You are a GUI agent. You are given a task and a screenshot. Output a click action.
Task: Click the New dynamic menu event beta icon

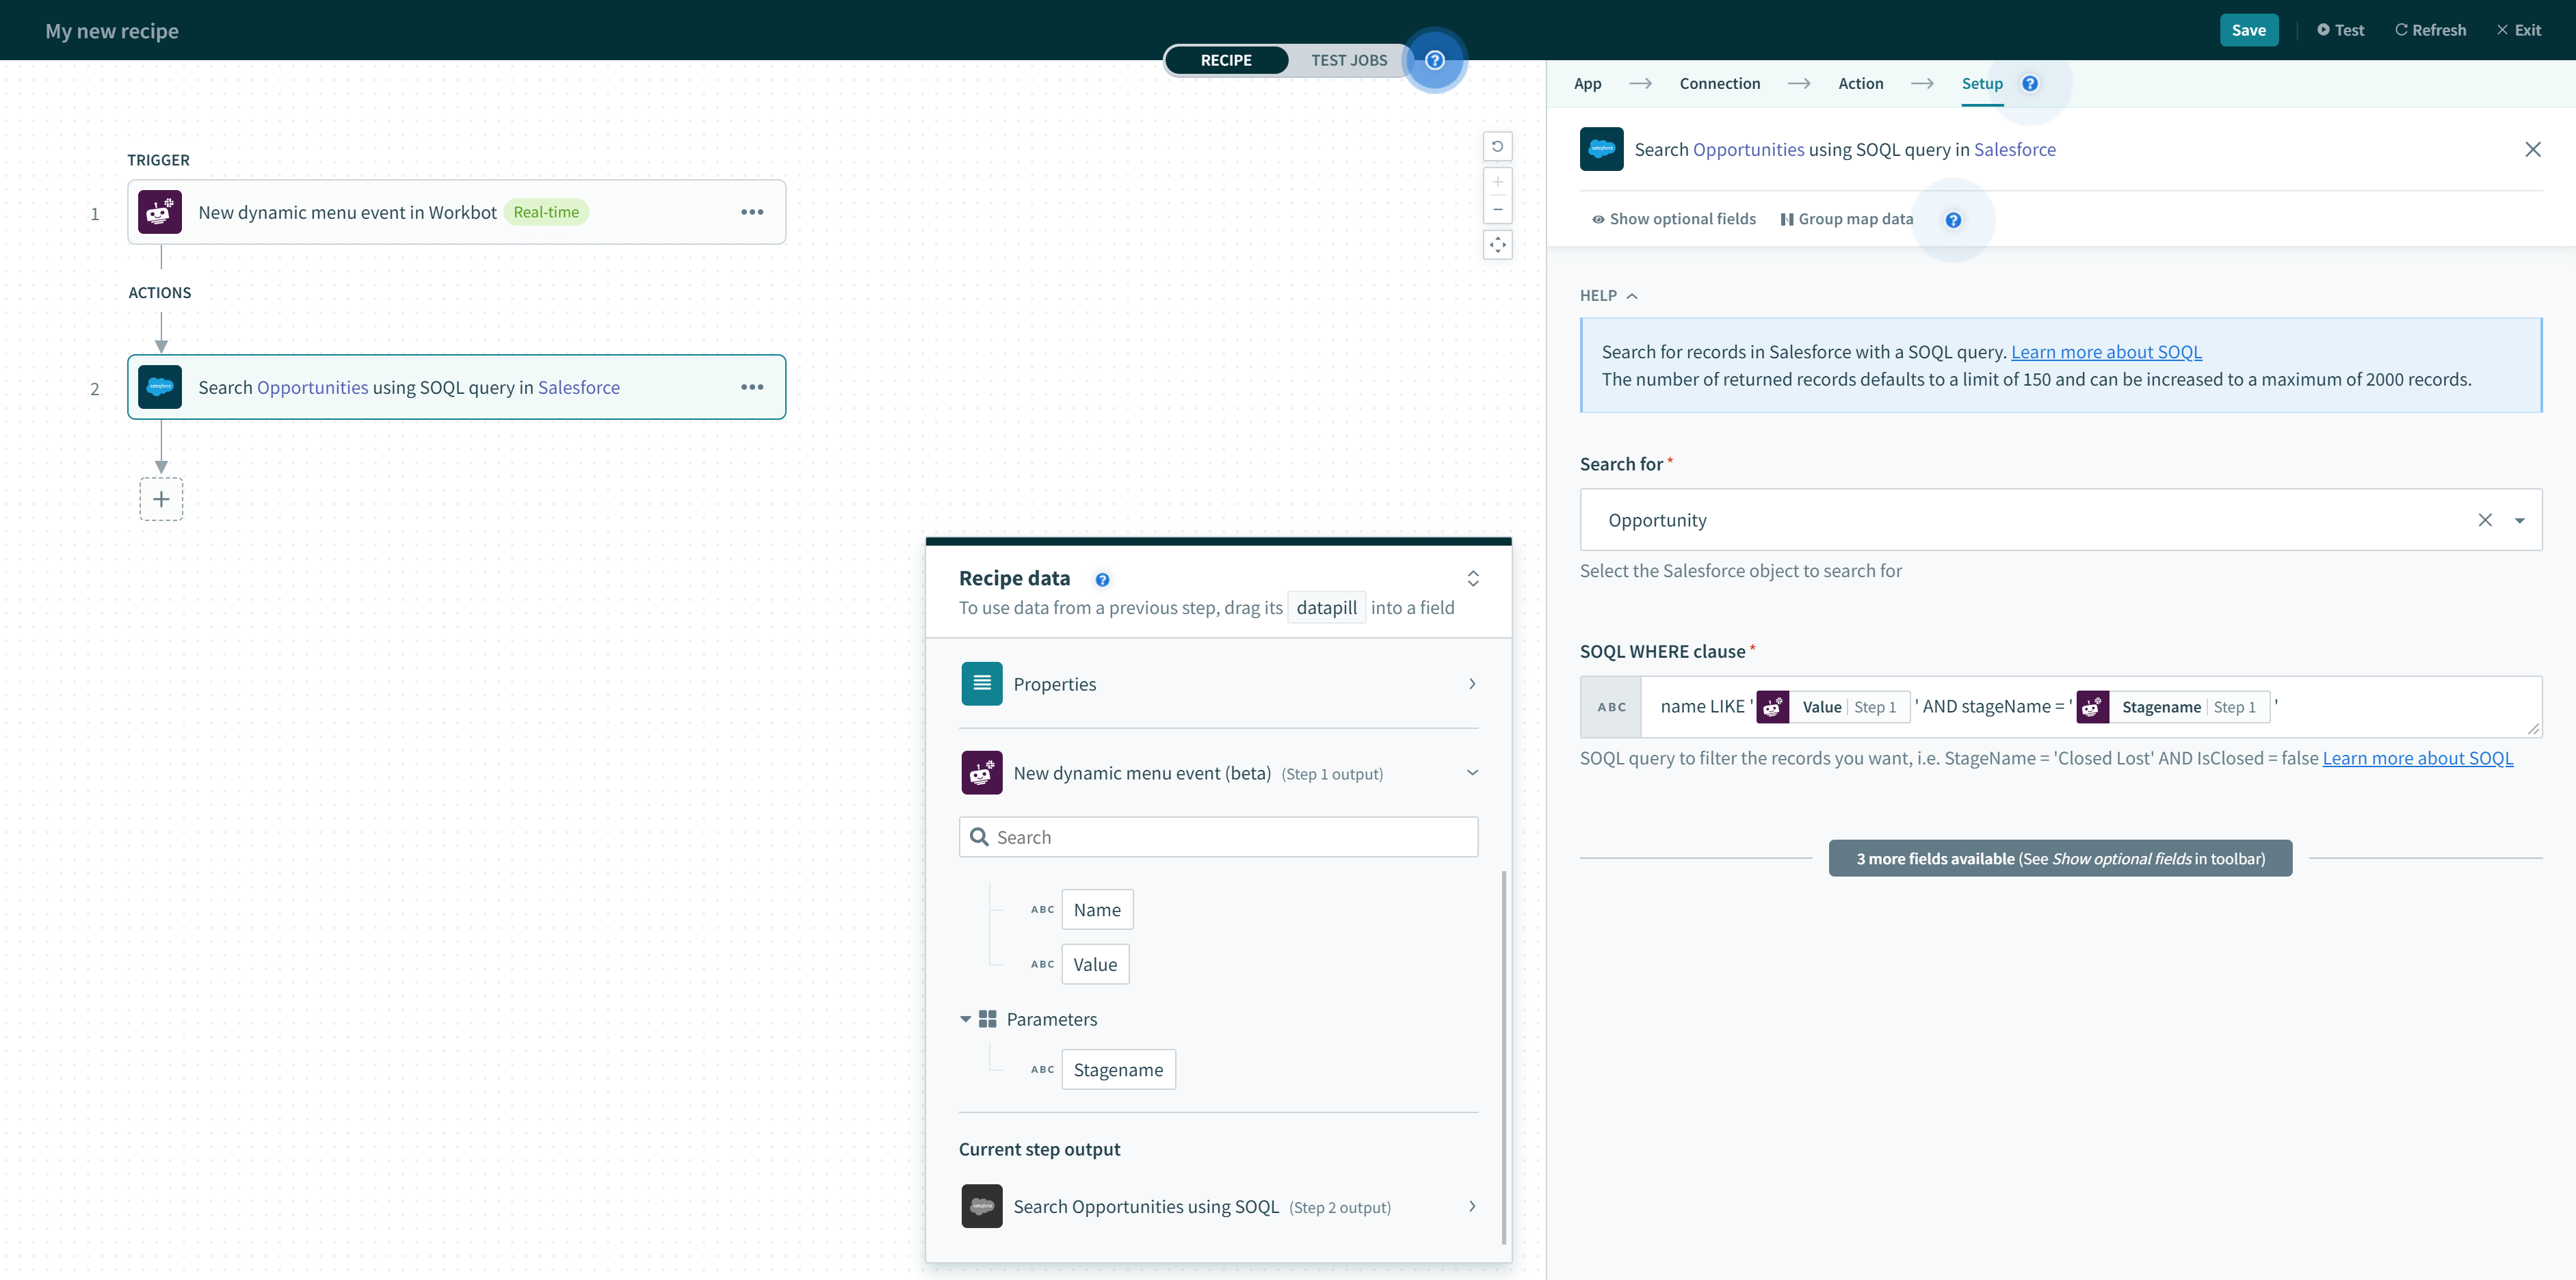(981, 772)
